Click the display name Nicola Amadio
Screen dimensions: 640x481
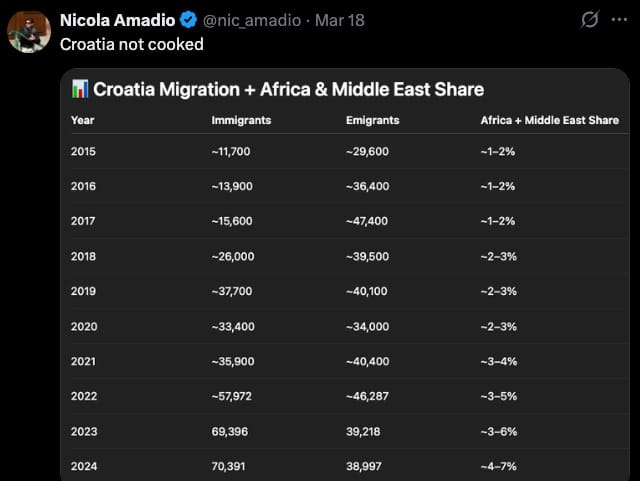[117, 20]
